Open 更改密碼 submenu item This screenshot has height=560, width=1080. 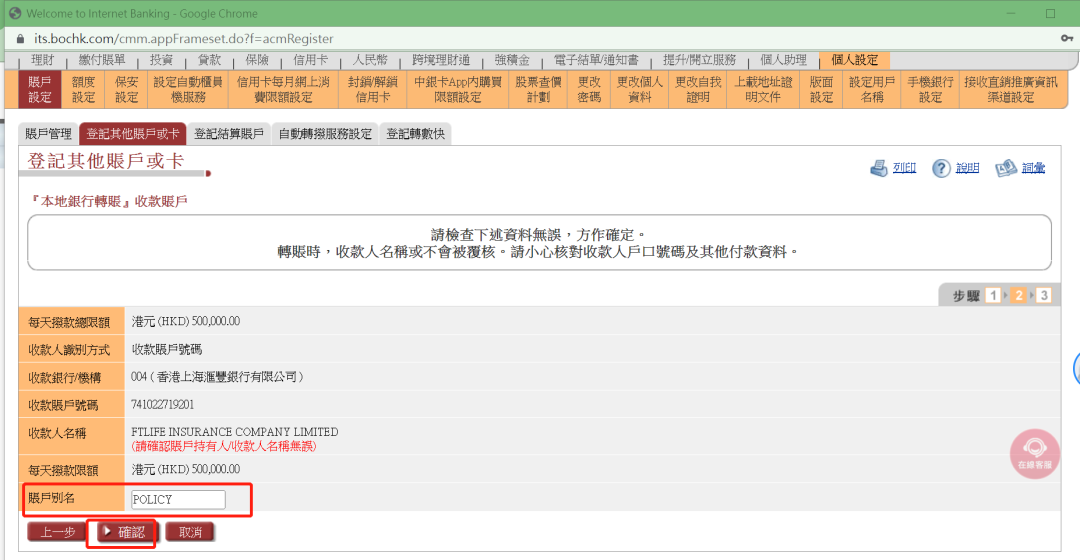pyautogui.click(x=589, y=90)
